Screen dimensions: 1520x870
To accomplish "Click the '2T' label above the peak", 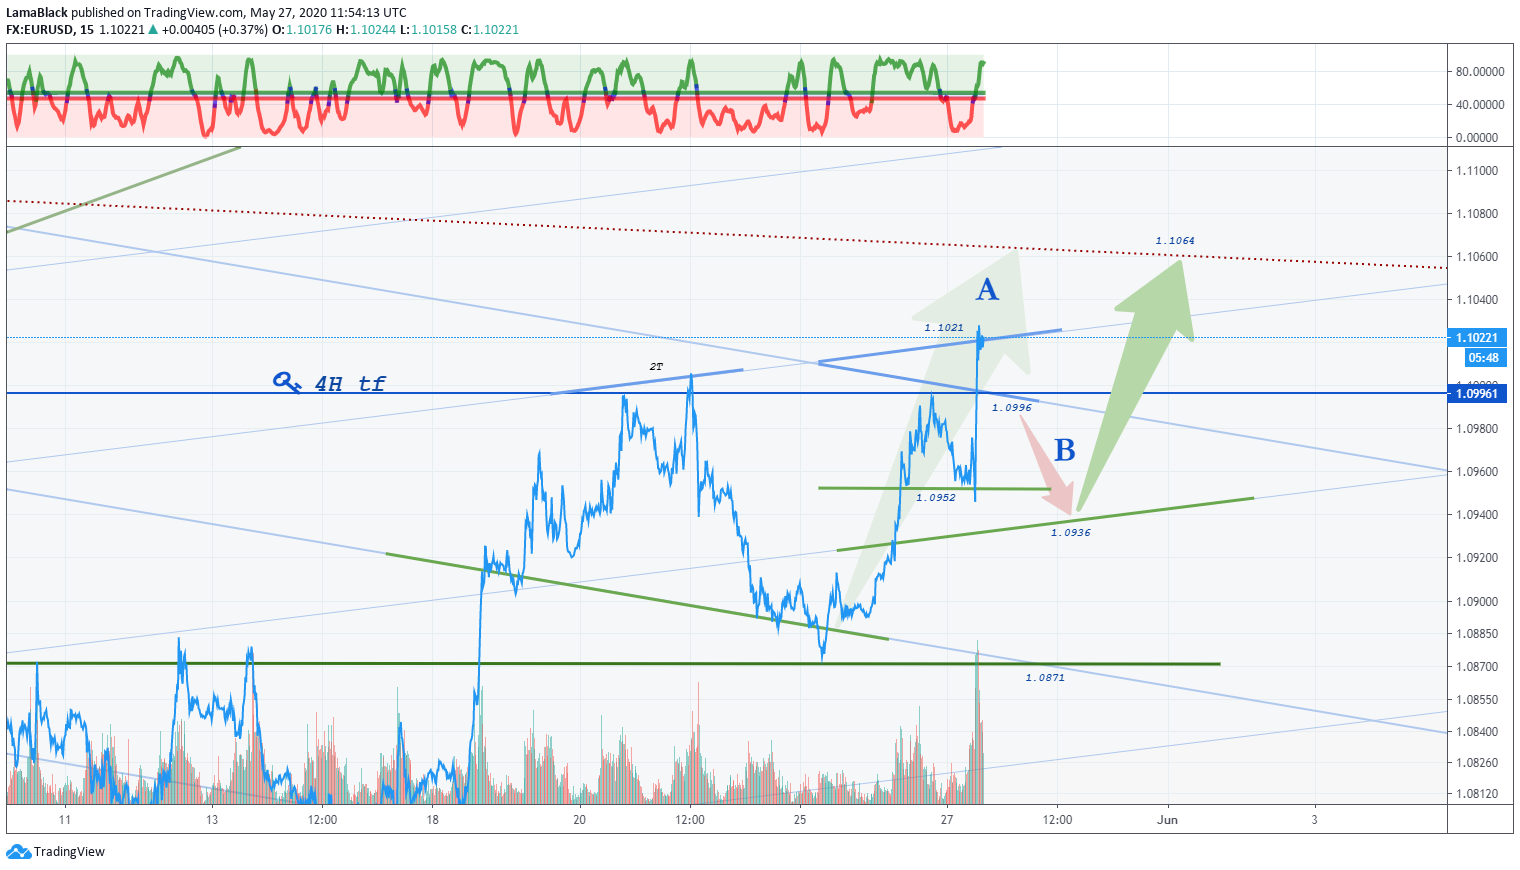I will (656, 367).
